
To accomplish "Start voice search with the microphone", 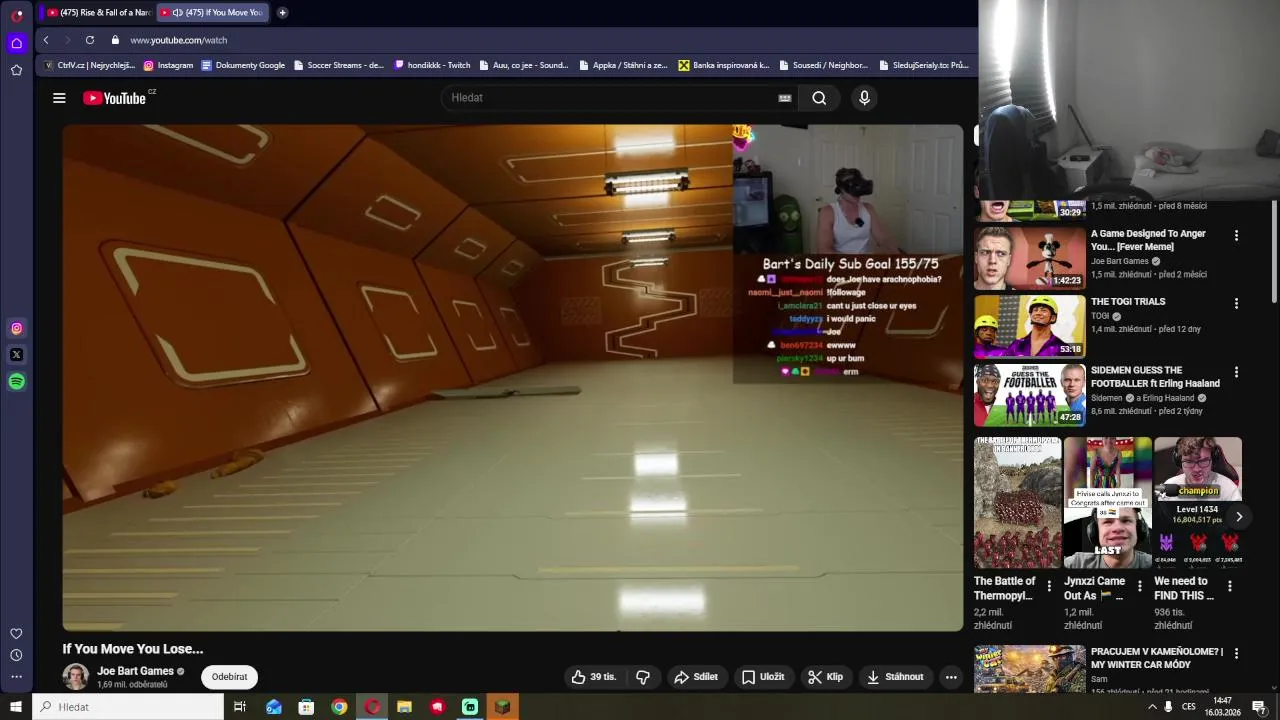I will pos(865,98).
